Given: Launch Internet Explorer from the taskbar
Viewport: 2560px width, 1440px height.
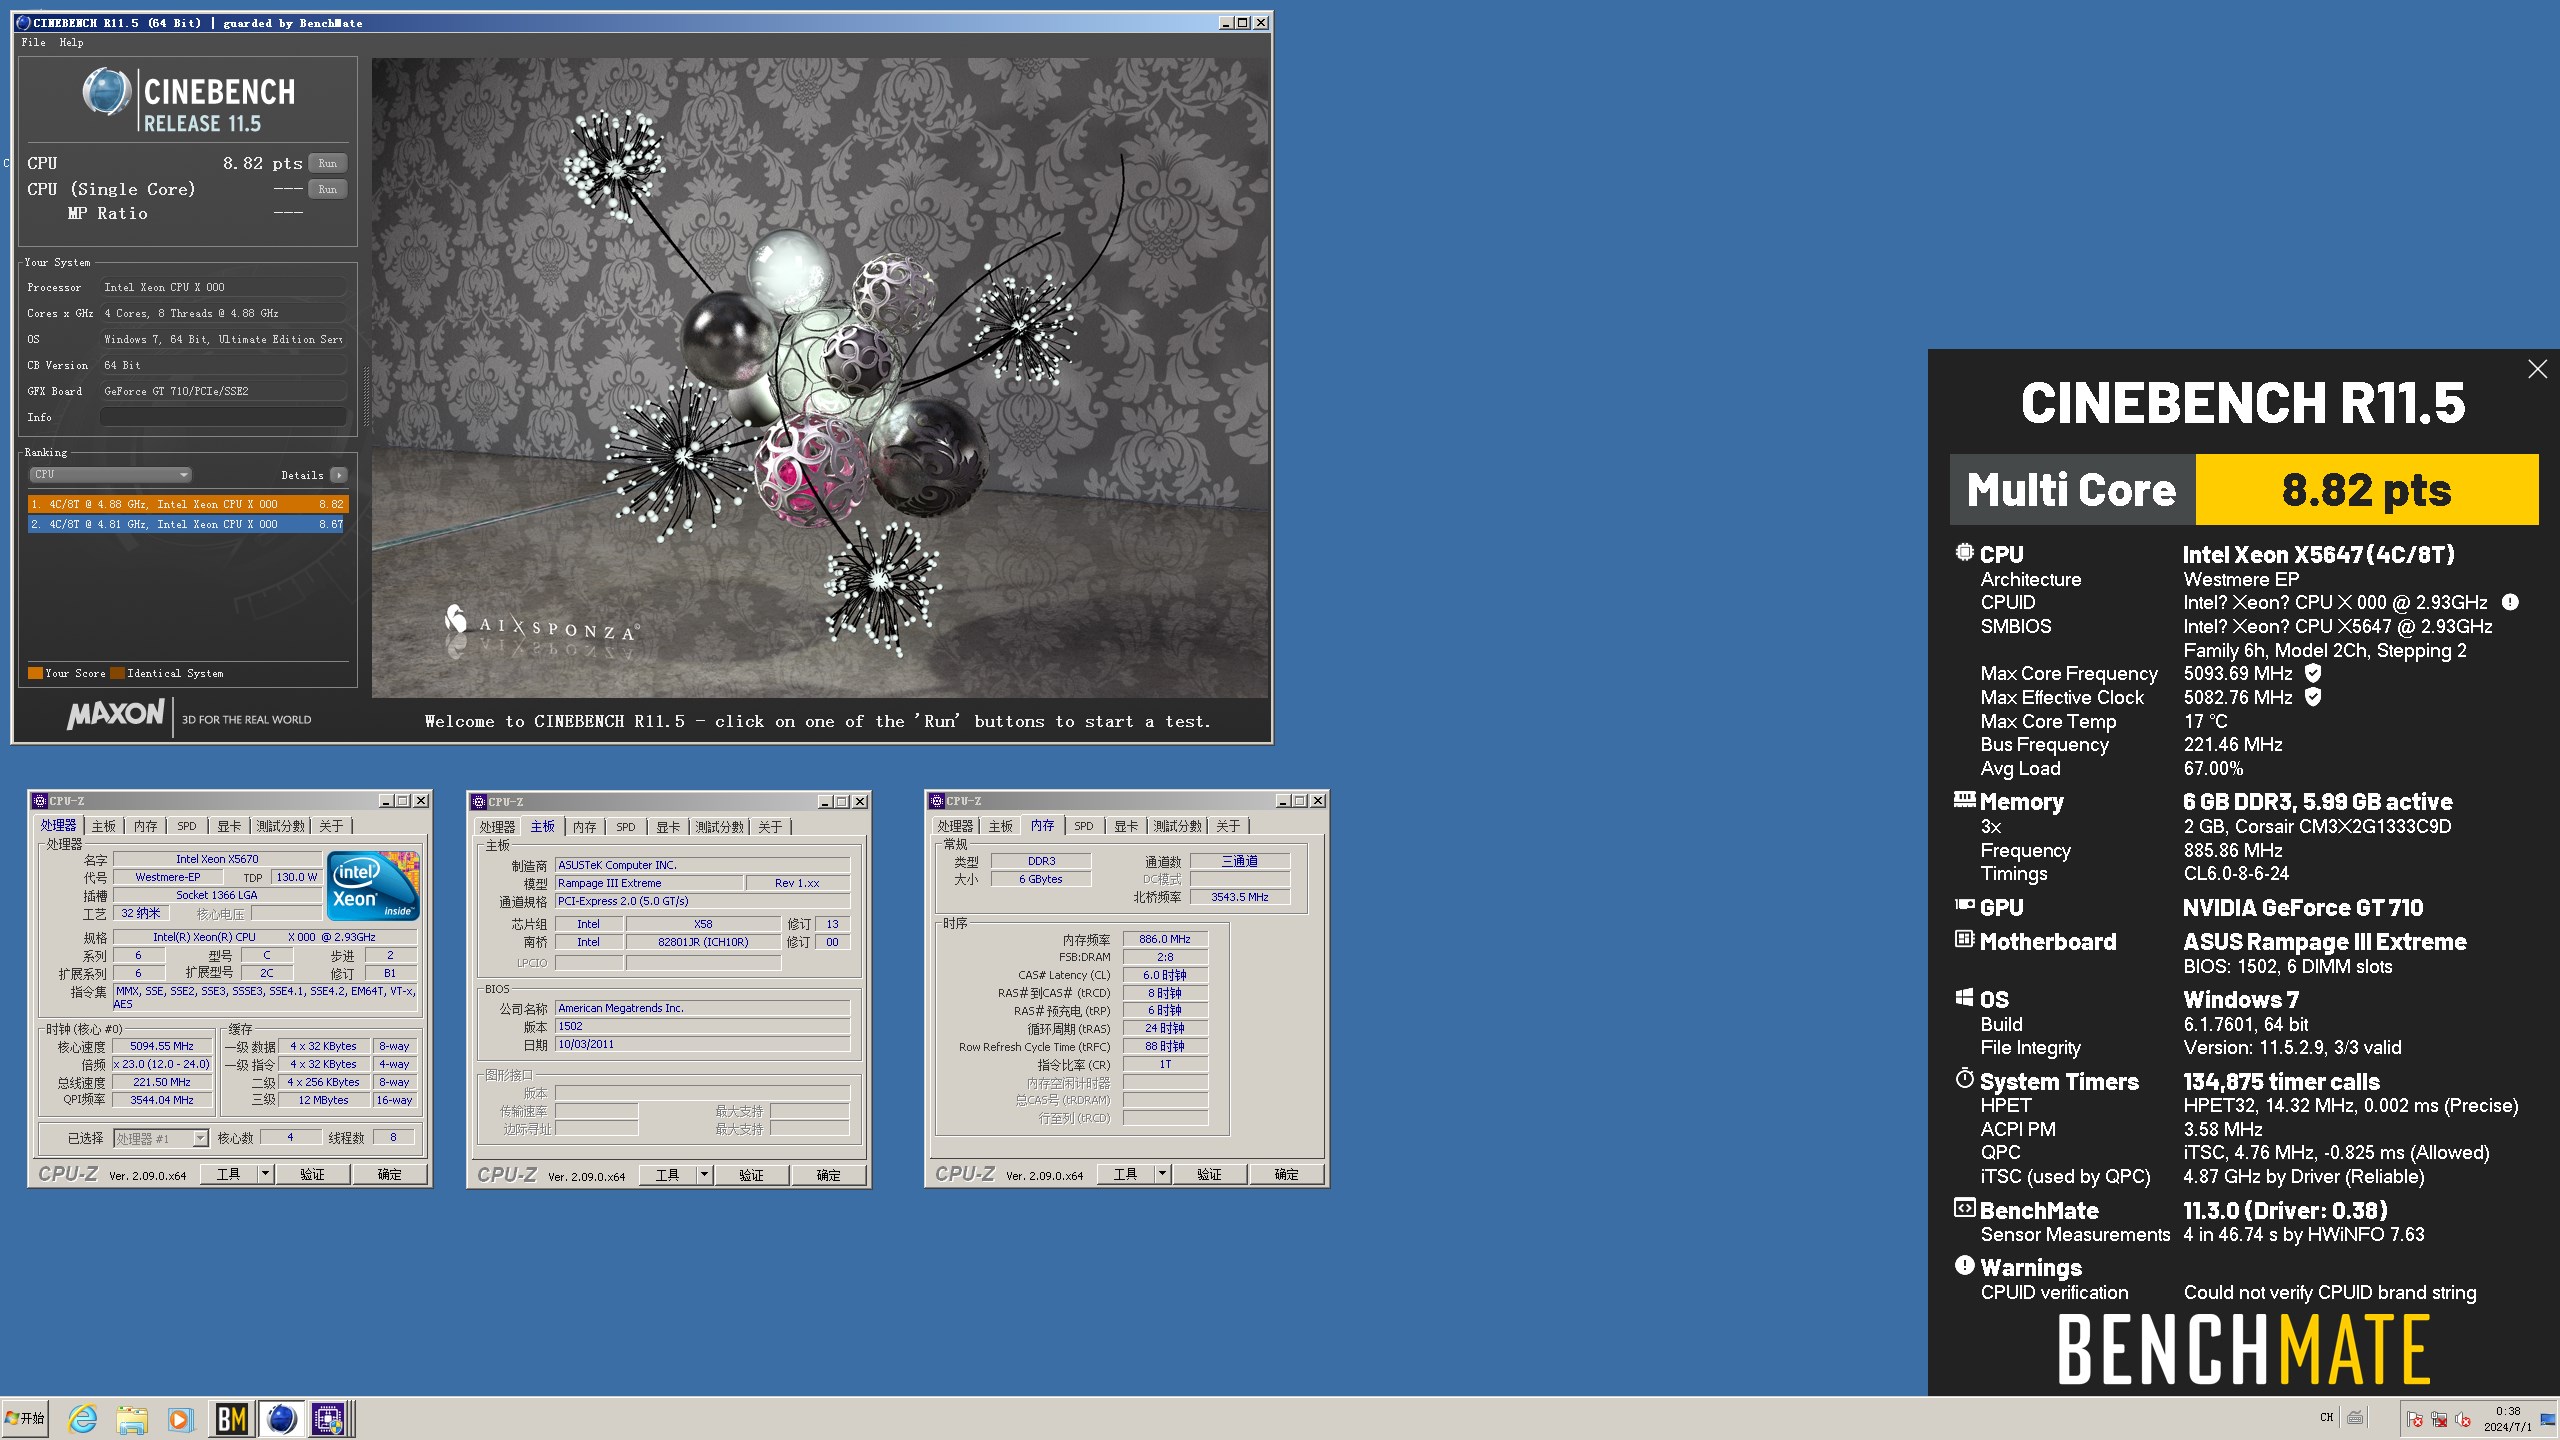Looking at the screenshot, I should pyautogui.click(x=82, y=1418).
